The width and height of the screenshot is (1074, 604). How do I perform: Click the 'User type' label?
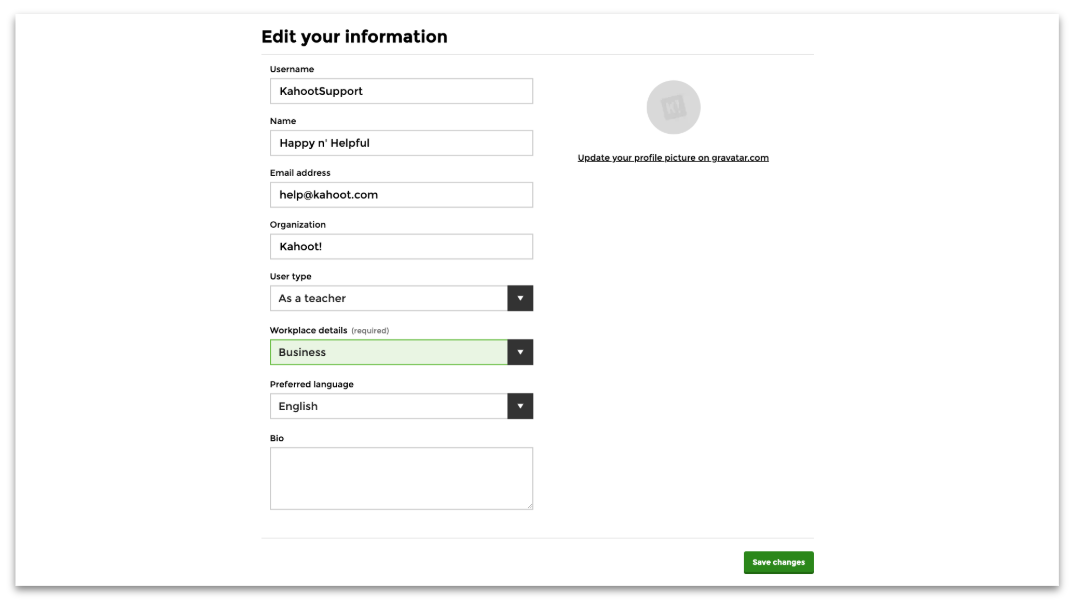[290, 277]
